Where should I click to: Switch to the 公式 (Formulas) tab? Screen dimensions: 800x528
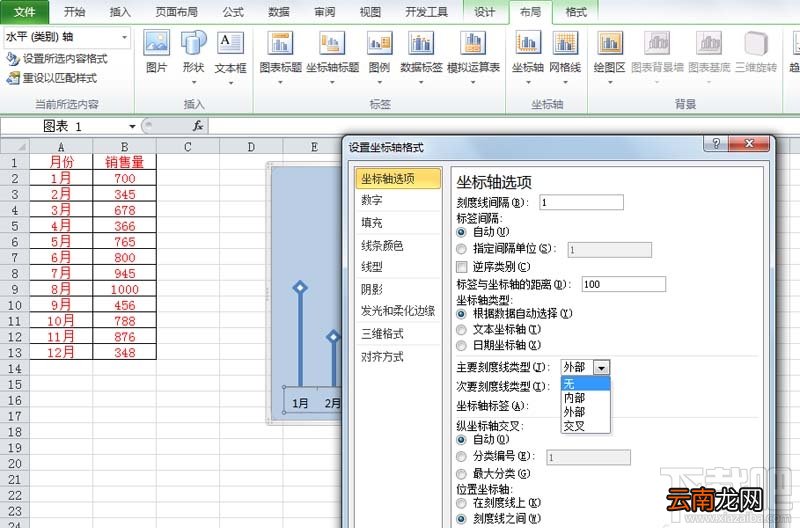click(x=233, y=12)
